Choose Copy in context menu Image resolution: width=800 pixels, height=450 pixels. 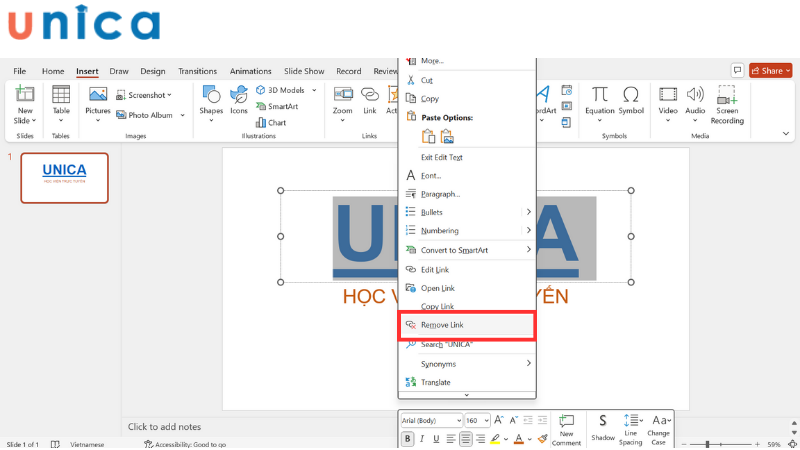pos(467,98)
